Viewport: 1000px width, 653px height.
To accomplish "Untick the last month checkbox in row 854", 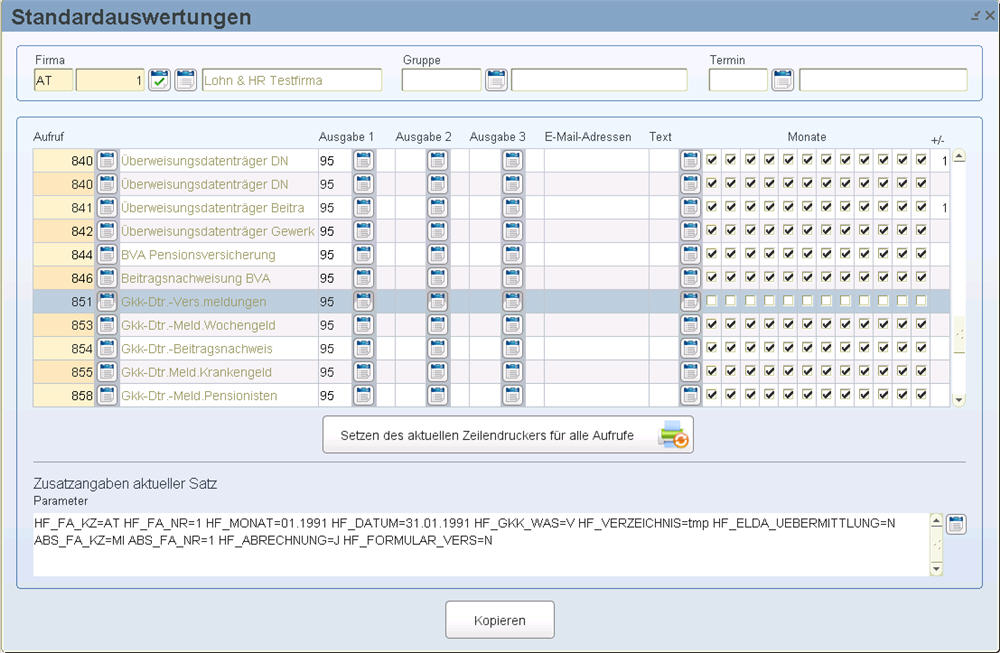I will pos(921,348).
